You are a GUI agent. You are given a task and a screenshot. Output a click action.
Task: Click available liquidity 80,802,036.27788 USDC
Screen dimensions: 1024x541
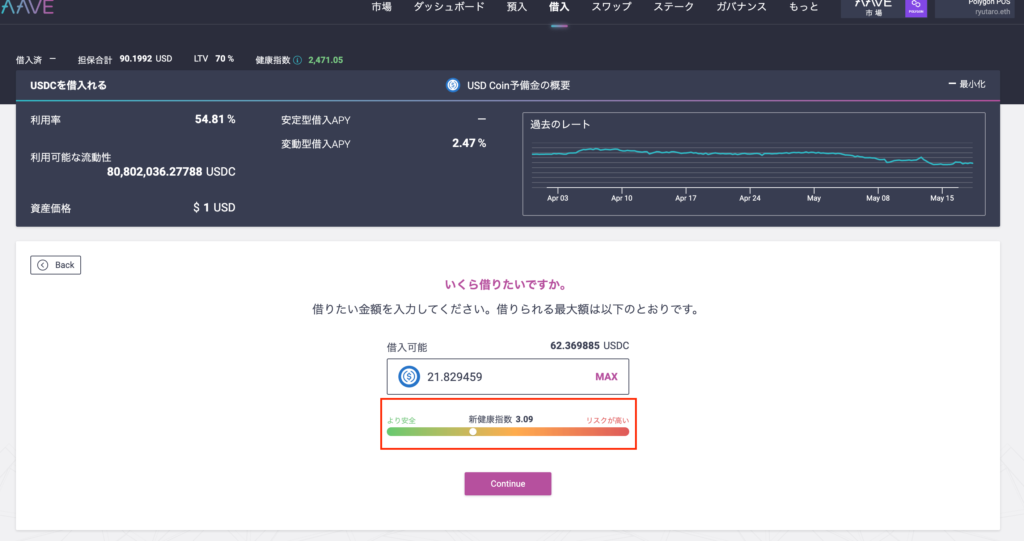coord(171,172)
